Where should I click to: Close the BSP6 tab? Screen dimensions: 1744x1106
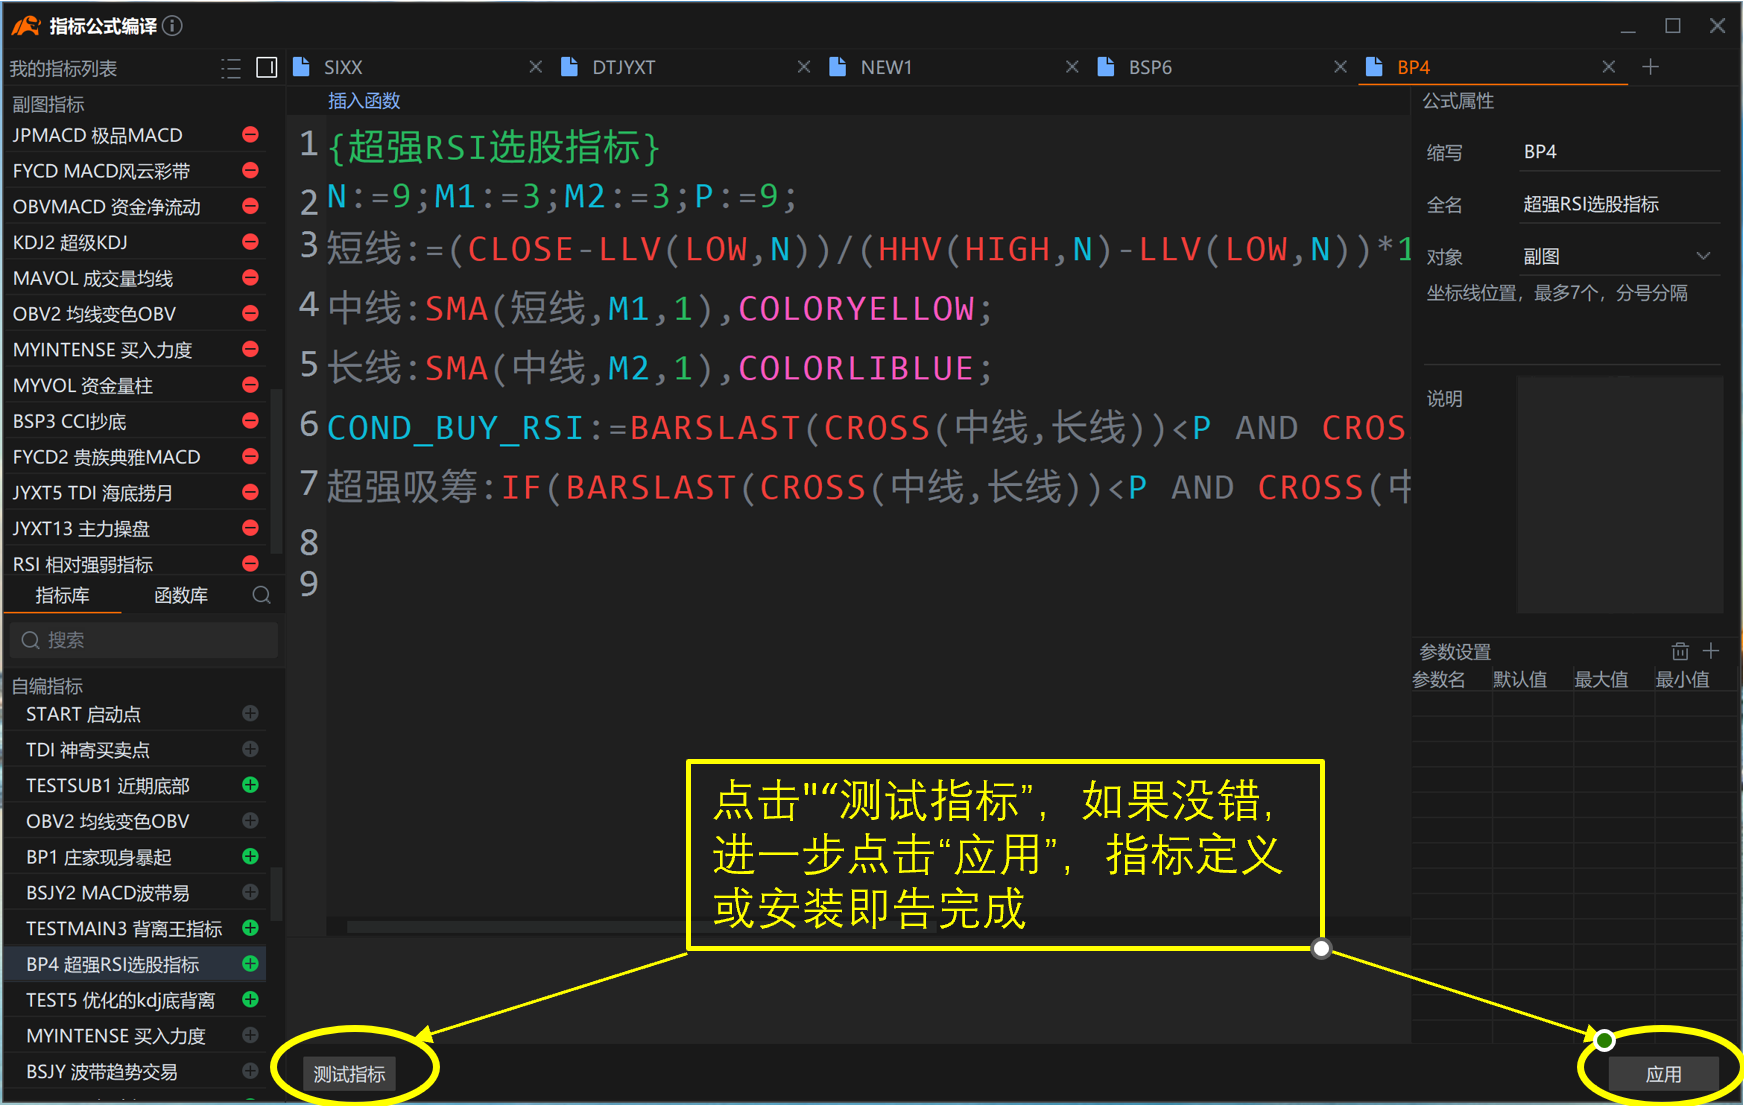(x=1341, y=67)
